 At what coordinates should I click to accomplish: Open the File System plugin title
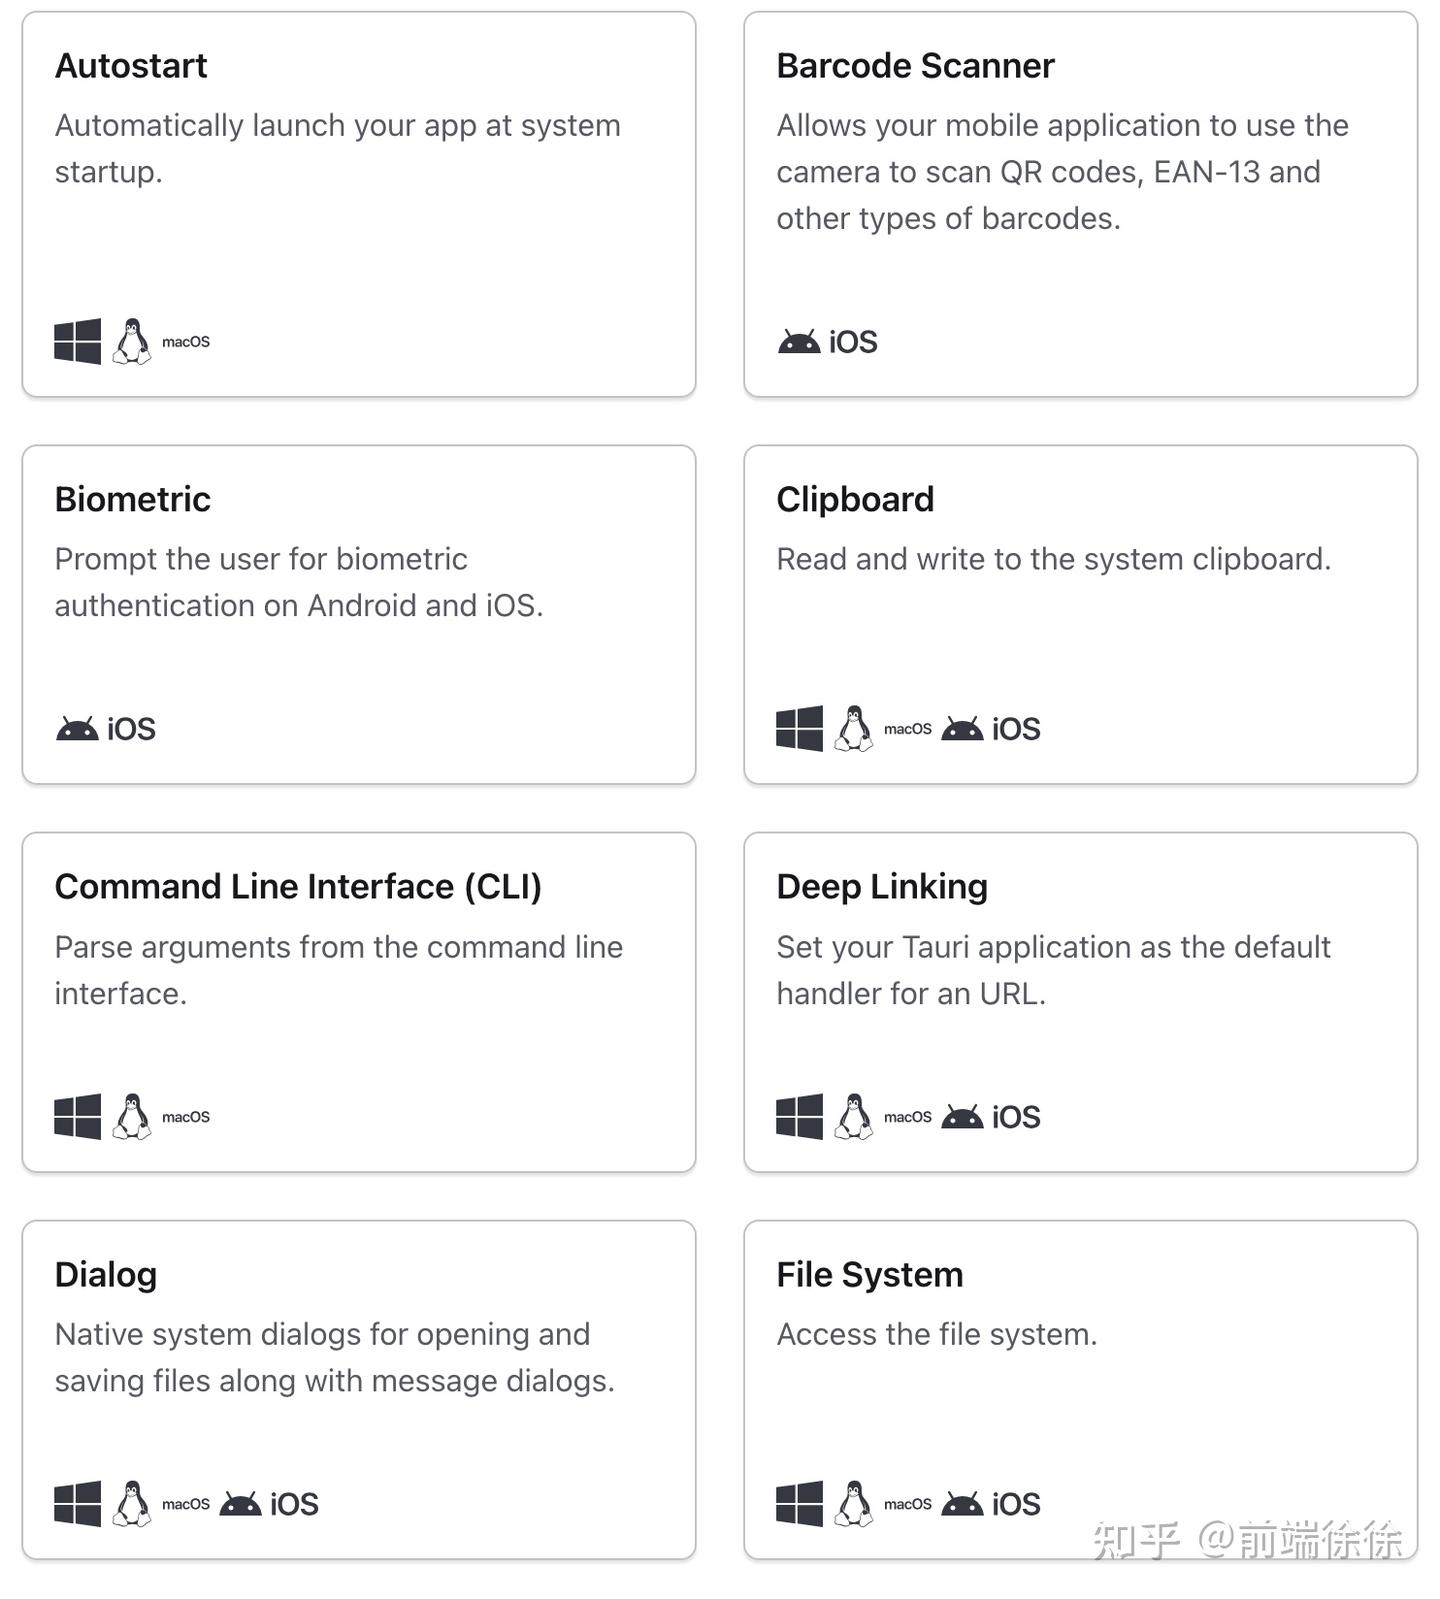[870, 1275]
